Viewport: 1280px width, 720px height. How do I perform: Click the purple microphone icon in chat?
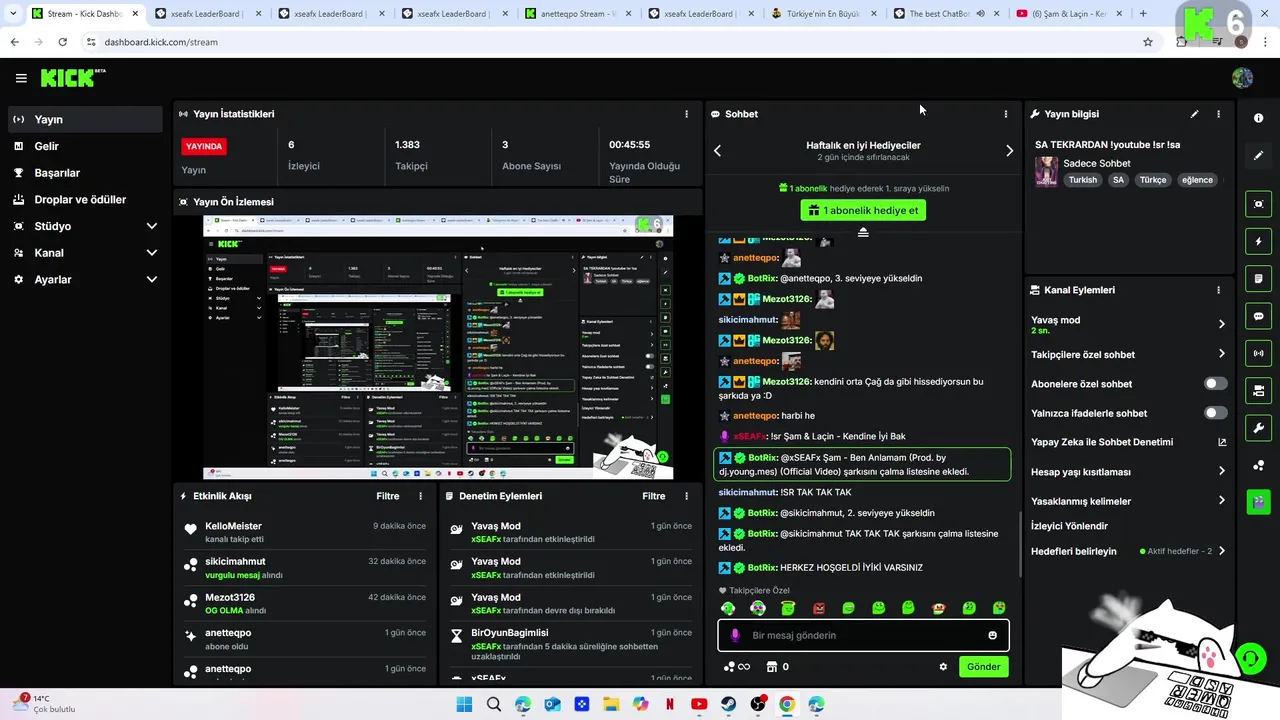(x=735, y=635)
